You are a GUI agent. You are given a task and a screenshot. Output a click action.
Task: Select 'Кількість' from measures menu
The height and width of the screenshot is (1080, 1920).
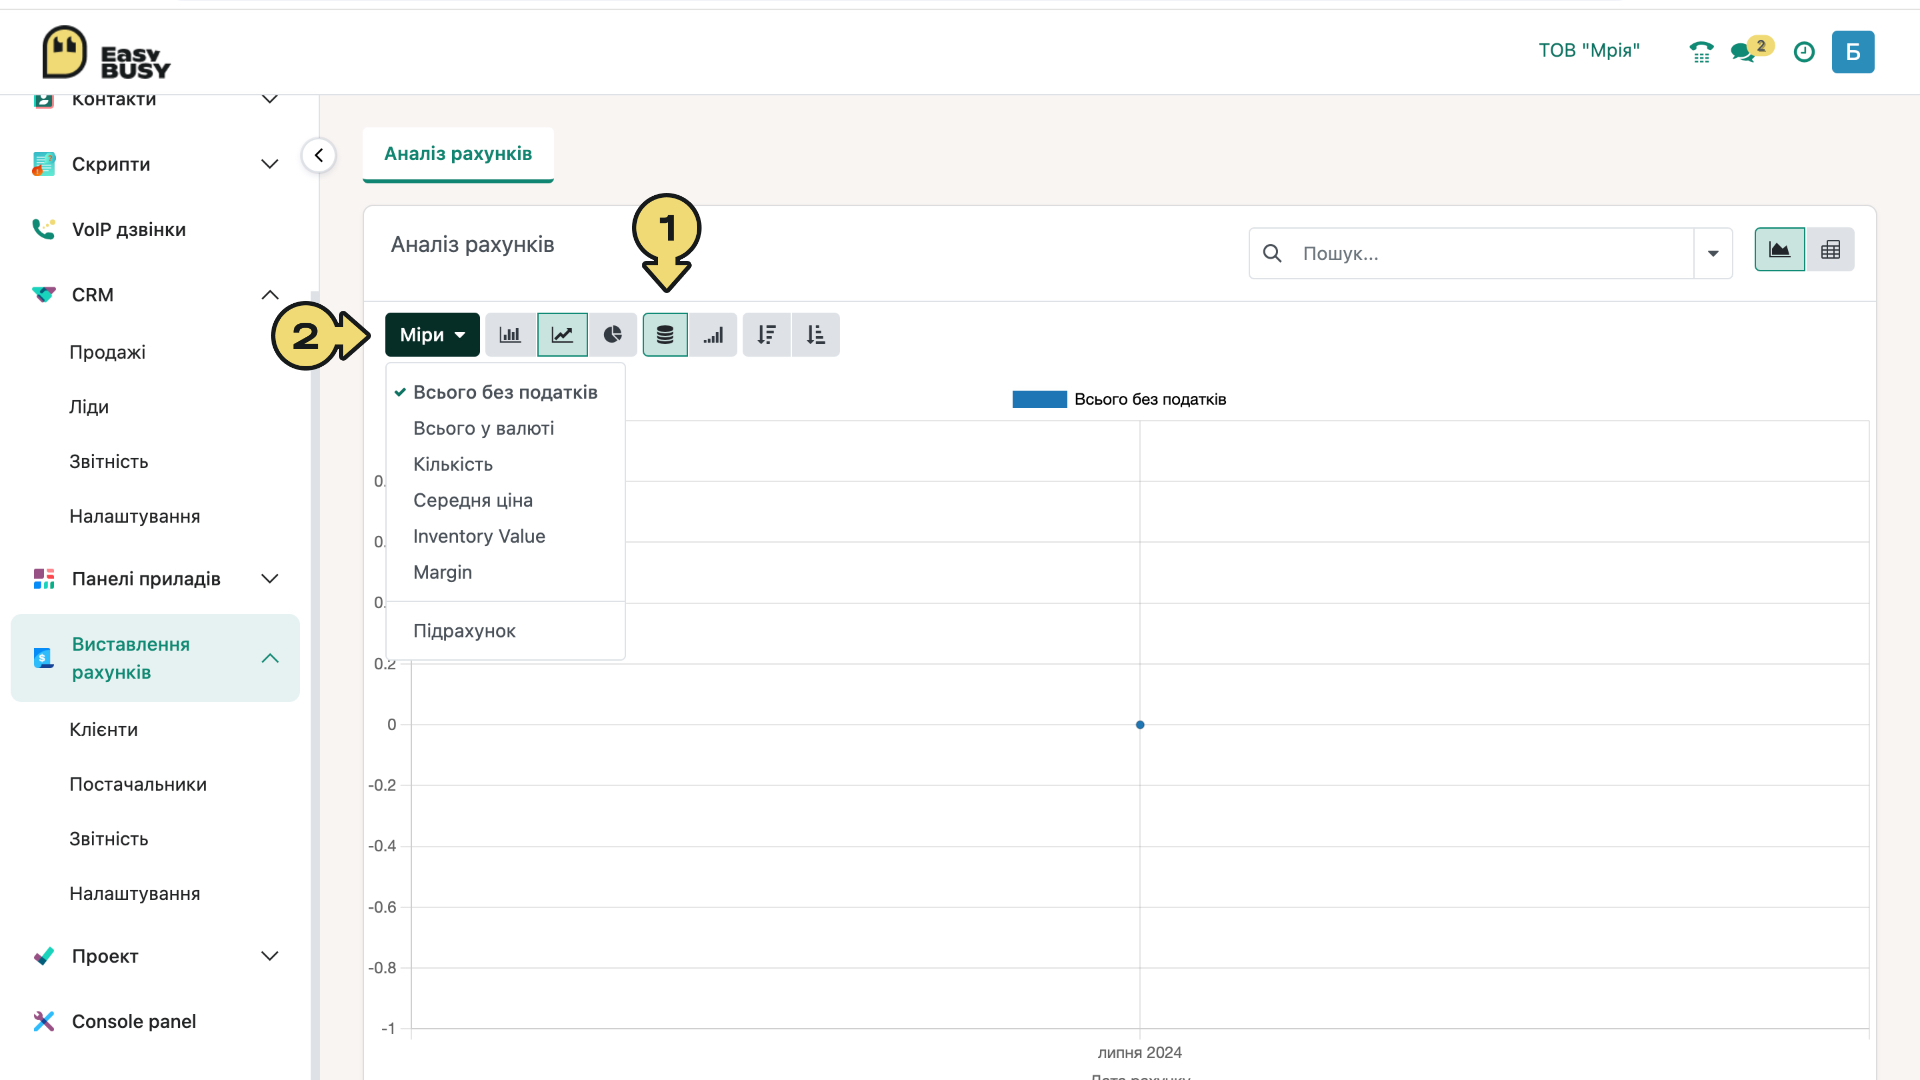coord(453,464)
